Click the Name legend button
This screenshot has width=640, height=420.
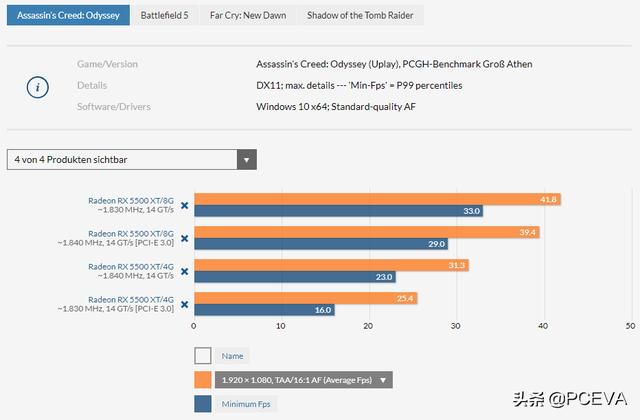[x=232, y=356]
